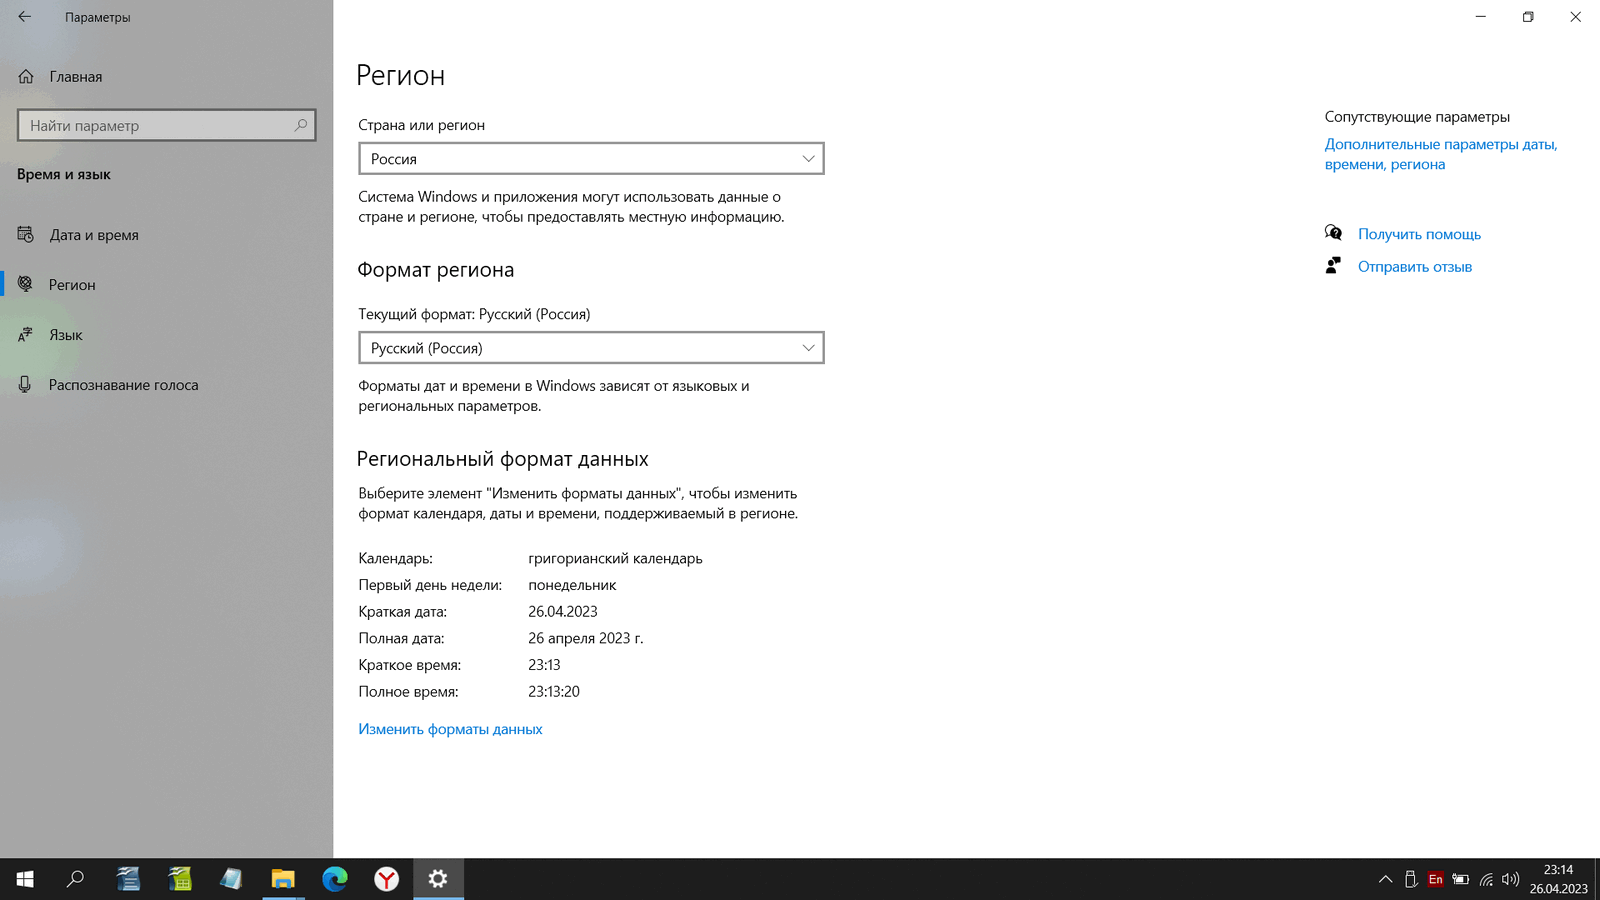The image size is (1600, 900).
Task: Click Изменить форматы данных link
Action: point(450,729)
